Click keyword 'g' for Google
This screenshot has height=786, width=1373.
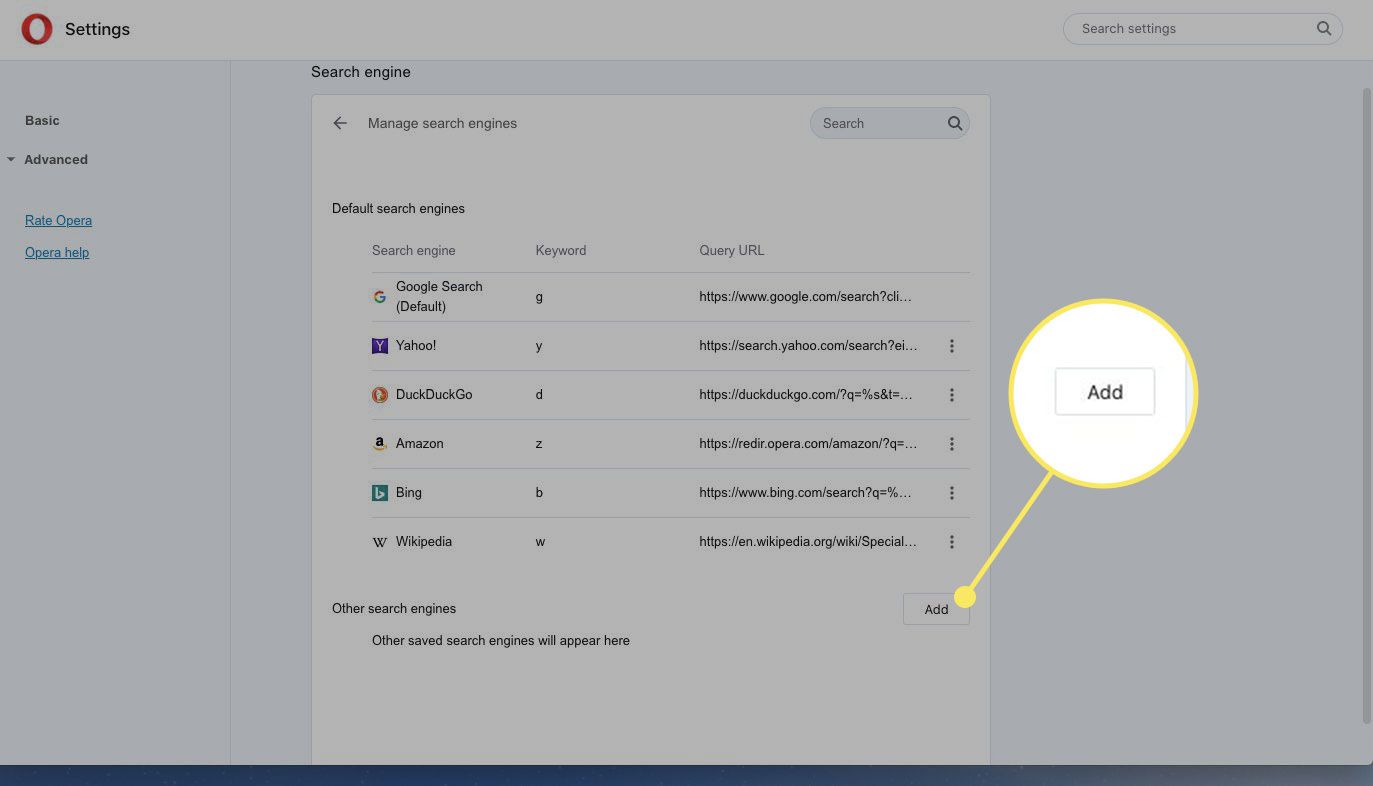tap(539, 297)
